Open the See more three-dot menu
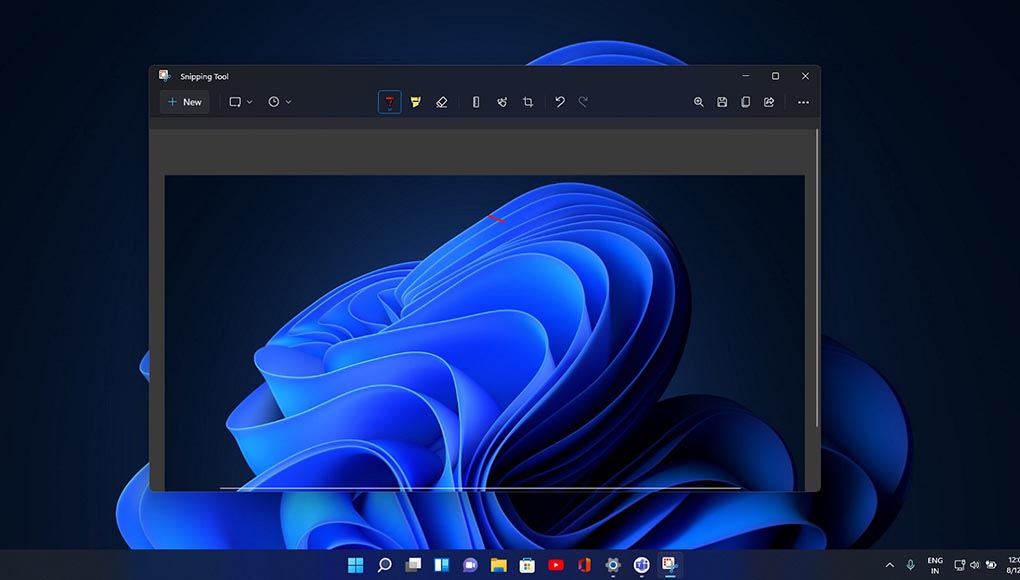 pyautogui.click(x=803, y=102)
